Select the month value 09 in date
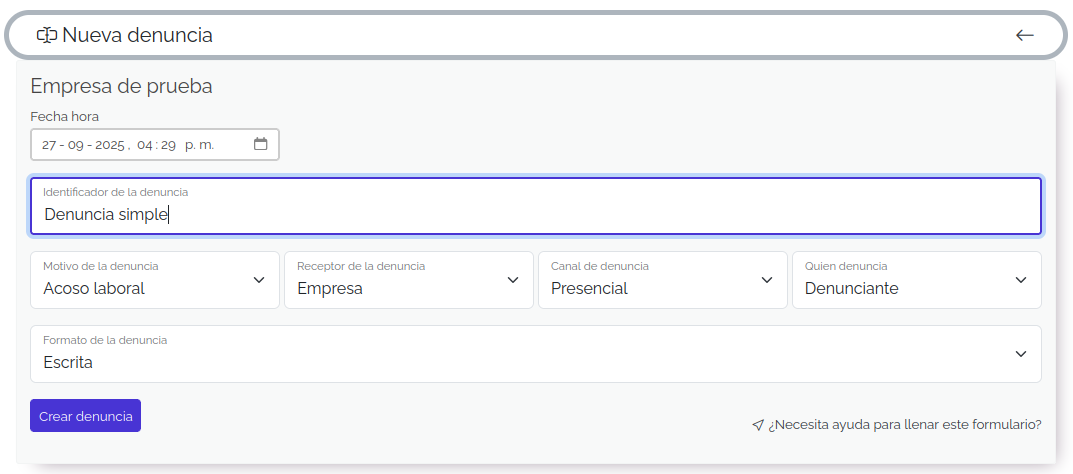1073x474 pixels. (76, 145)
